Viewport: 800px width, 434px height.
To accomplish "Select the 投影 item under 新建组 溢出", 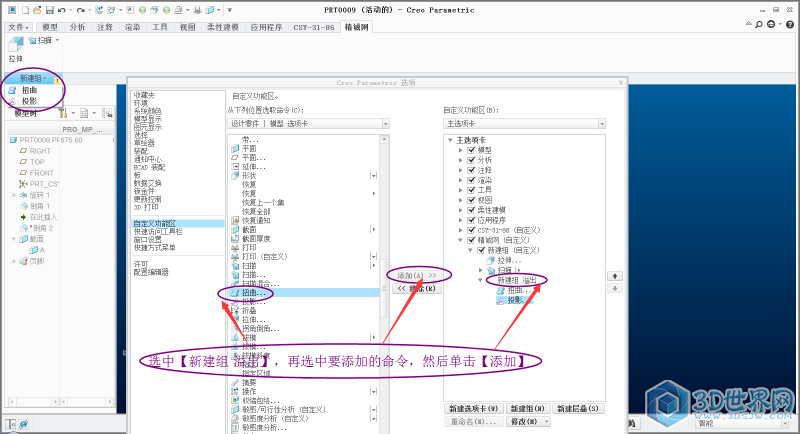I will 514,300.
